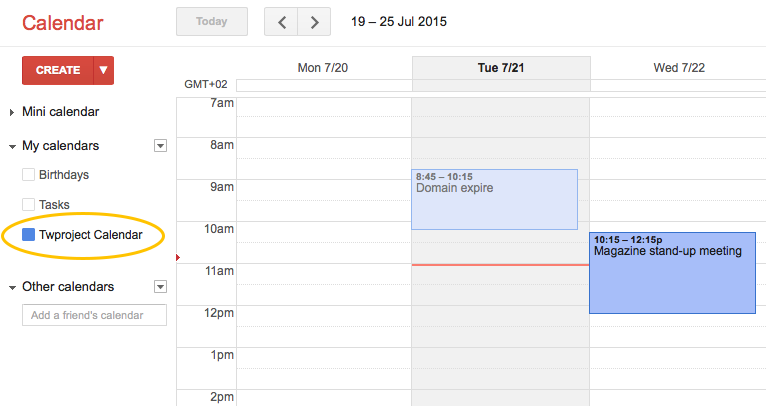Enable the Birthdays calendar checkbox

(28, 174)
